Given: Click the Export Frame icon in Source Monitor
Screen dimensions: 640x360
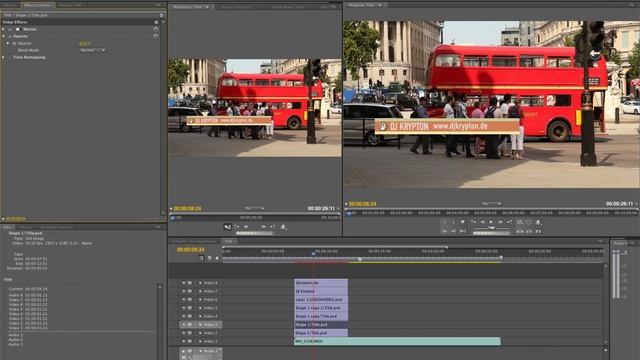Looking at the screenshot, I should tap(283, 227).
